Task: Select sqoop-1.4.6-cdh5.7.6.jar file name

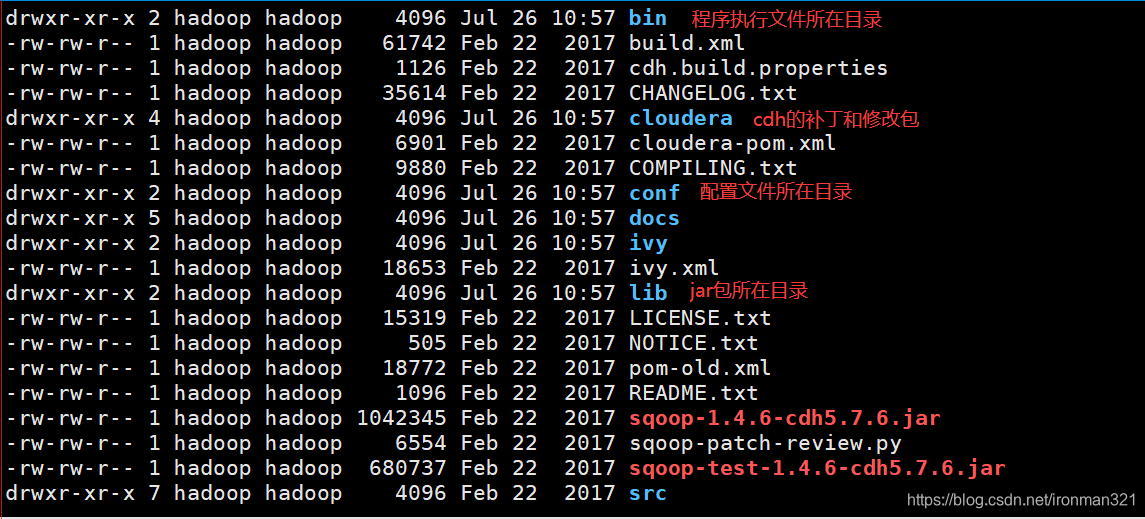Action: click(784, 419)
